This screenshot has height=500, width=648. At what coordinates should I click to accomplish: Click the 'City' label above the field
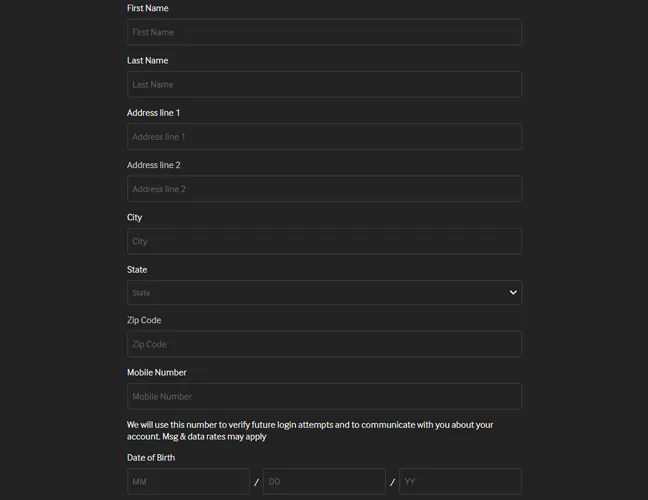pyautogui.click(x=135, y=217)
